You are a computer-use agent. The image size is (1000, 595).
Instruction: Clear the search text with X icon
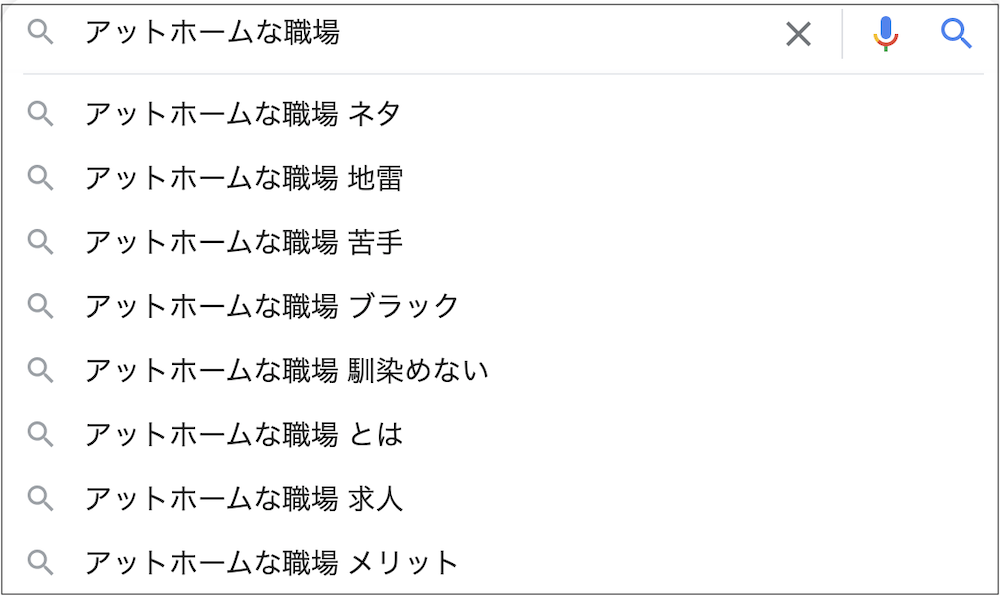pyautogui.click(x=798, y=34)
